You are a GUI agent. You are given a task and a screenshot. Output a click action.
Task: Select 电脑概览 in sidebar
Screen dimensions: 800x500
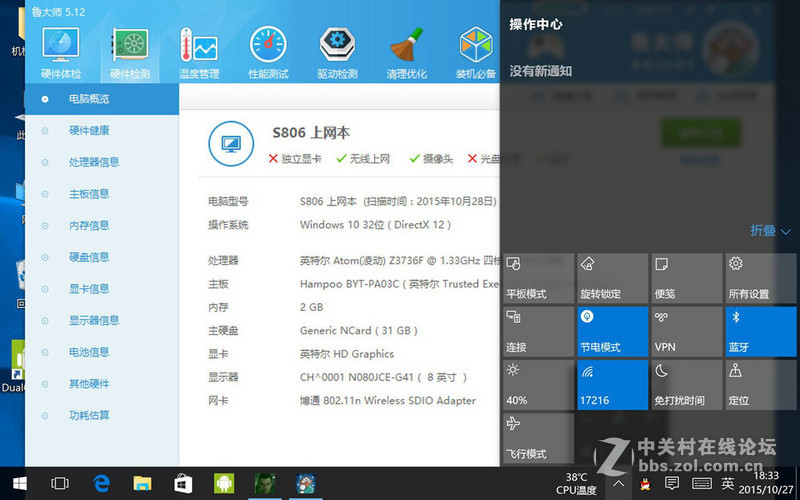tap(102, 99)
